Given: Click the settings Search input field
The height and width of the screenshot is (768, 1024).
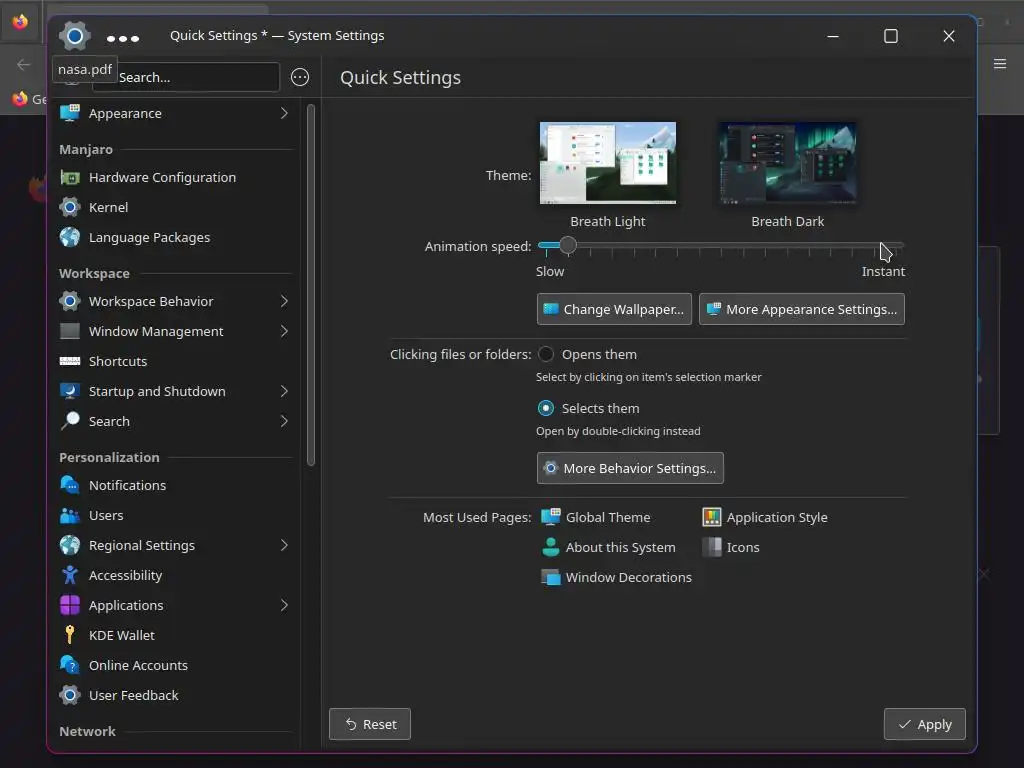Looking at the screenshot, I should [x=186, y=77].
